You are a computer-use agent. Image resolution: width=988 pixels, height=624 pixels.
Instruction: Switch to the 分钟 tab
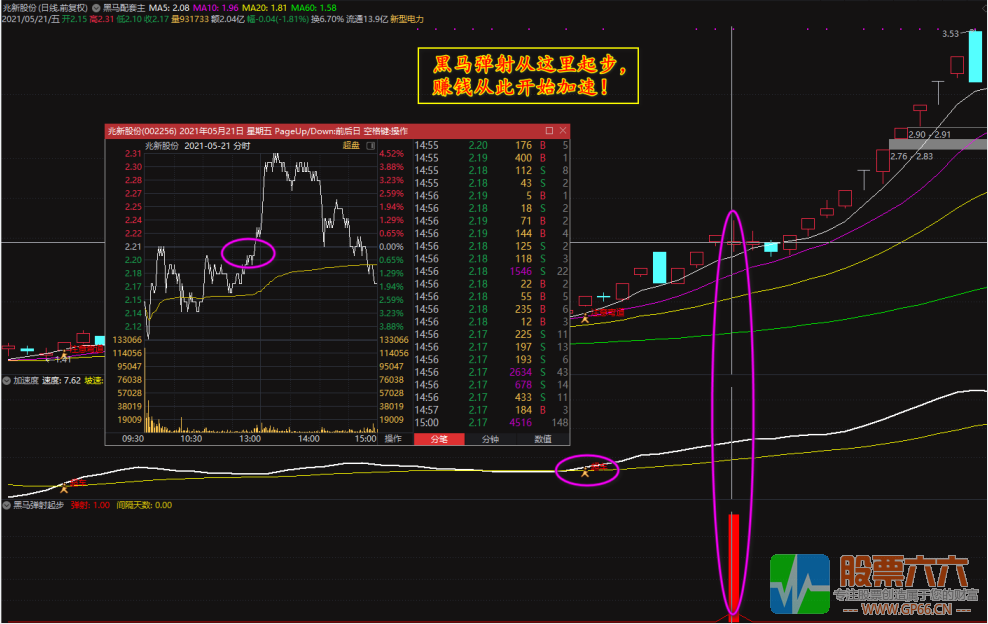tap(490, 439)
